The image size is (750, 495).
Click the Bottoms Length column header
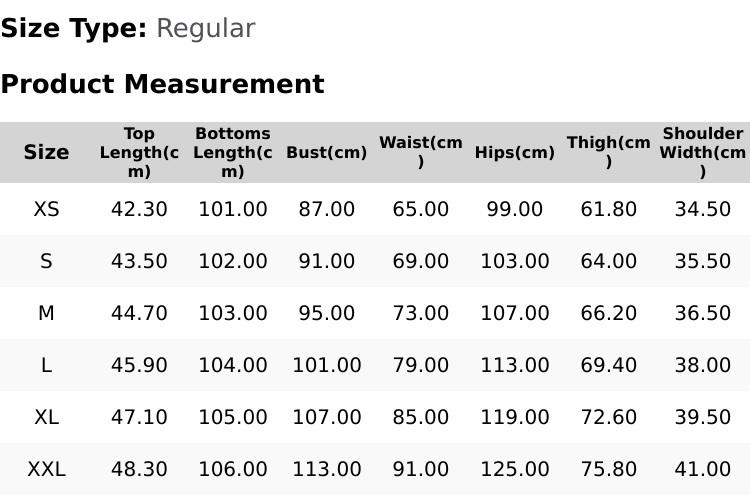[233, 152]
